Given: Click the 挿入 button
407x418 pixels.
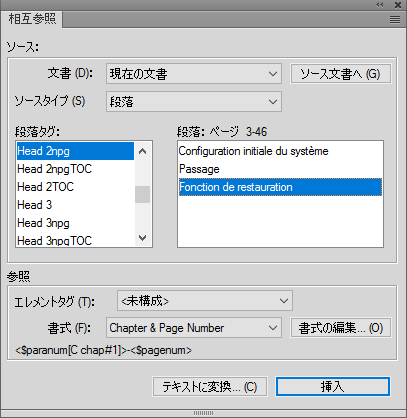Looking at the screenshot, I should coord(333,387).
